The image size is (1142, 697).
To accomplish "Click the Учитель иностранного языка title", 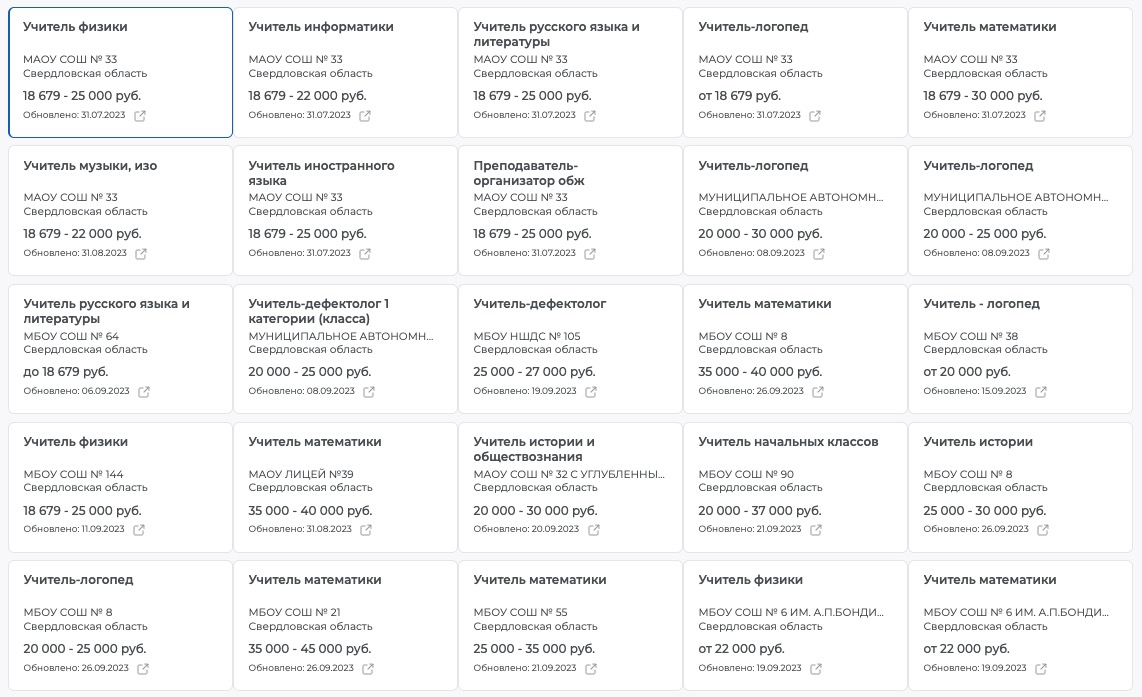I will [321, 173].
